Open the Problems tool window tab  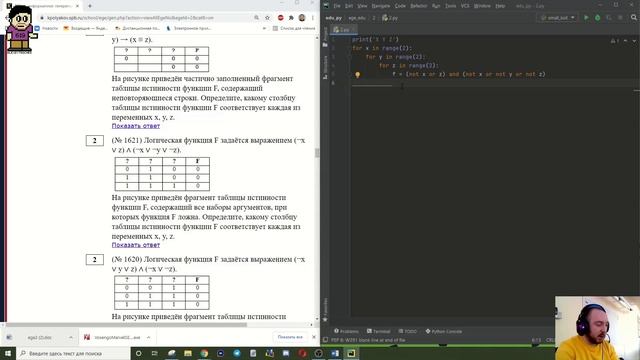pyautogui.click(x=346, y=331)
